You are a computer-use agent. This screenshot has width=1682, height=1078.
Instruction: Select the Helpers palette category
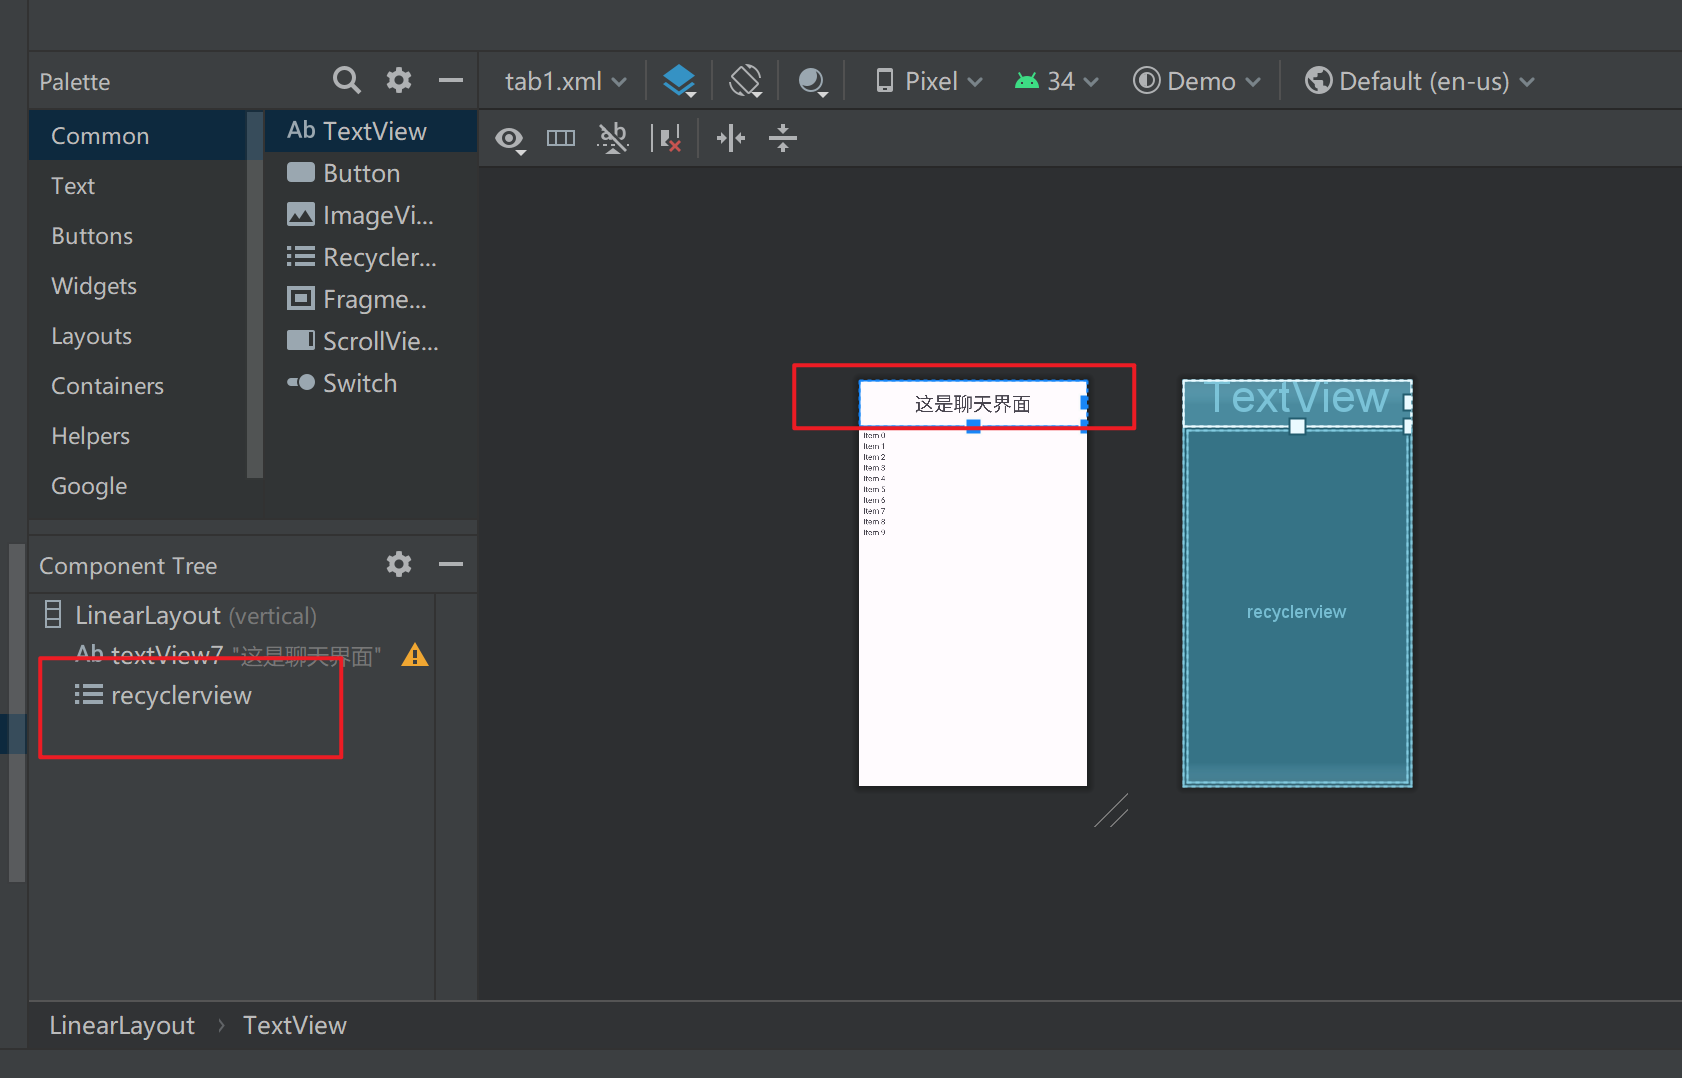pos(138,436)
